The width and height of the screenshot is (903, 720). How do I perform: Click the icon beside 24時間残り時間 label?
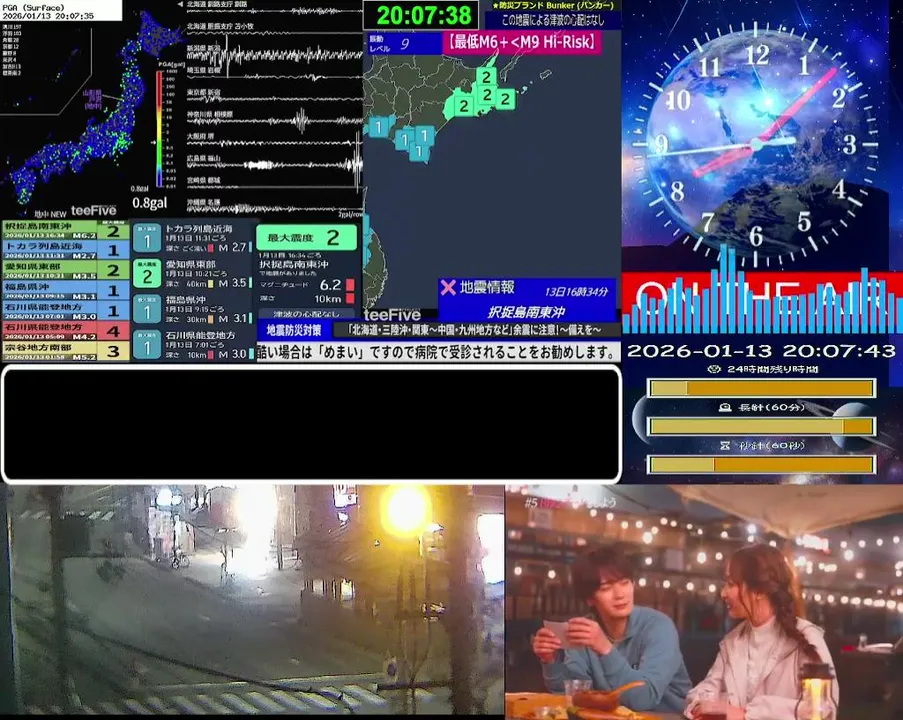[714, 369]
